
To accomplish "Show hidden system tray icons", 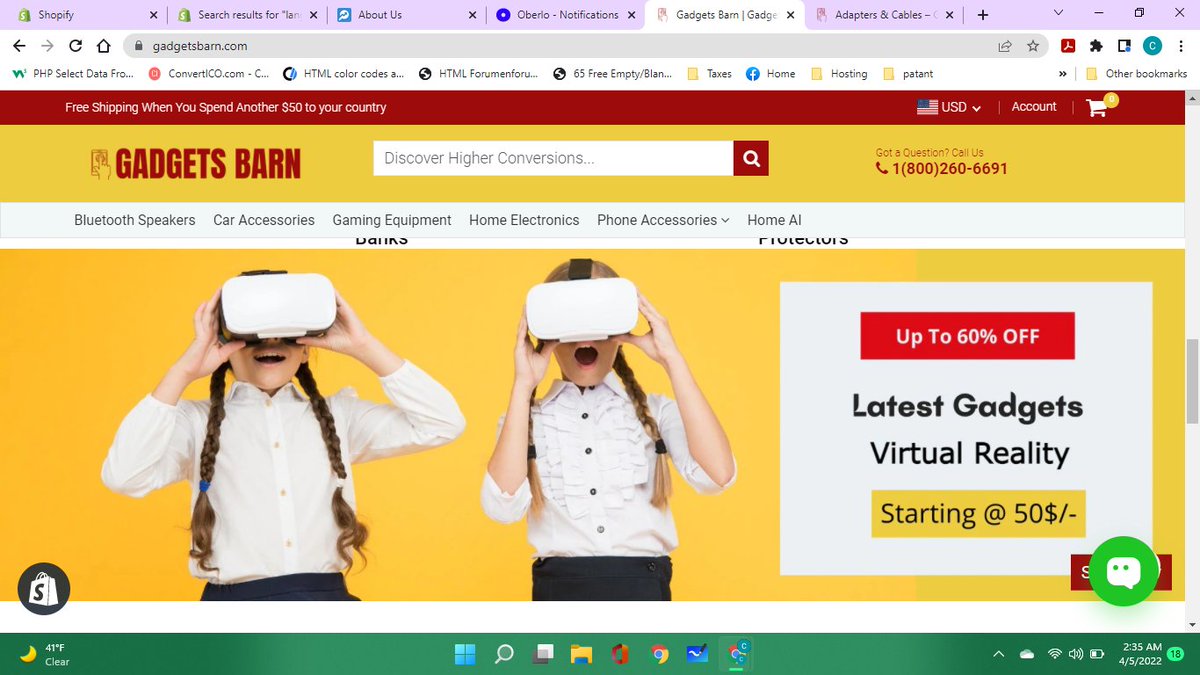I will 998,654.
